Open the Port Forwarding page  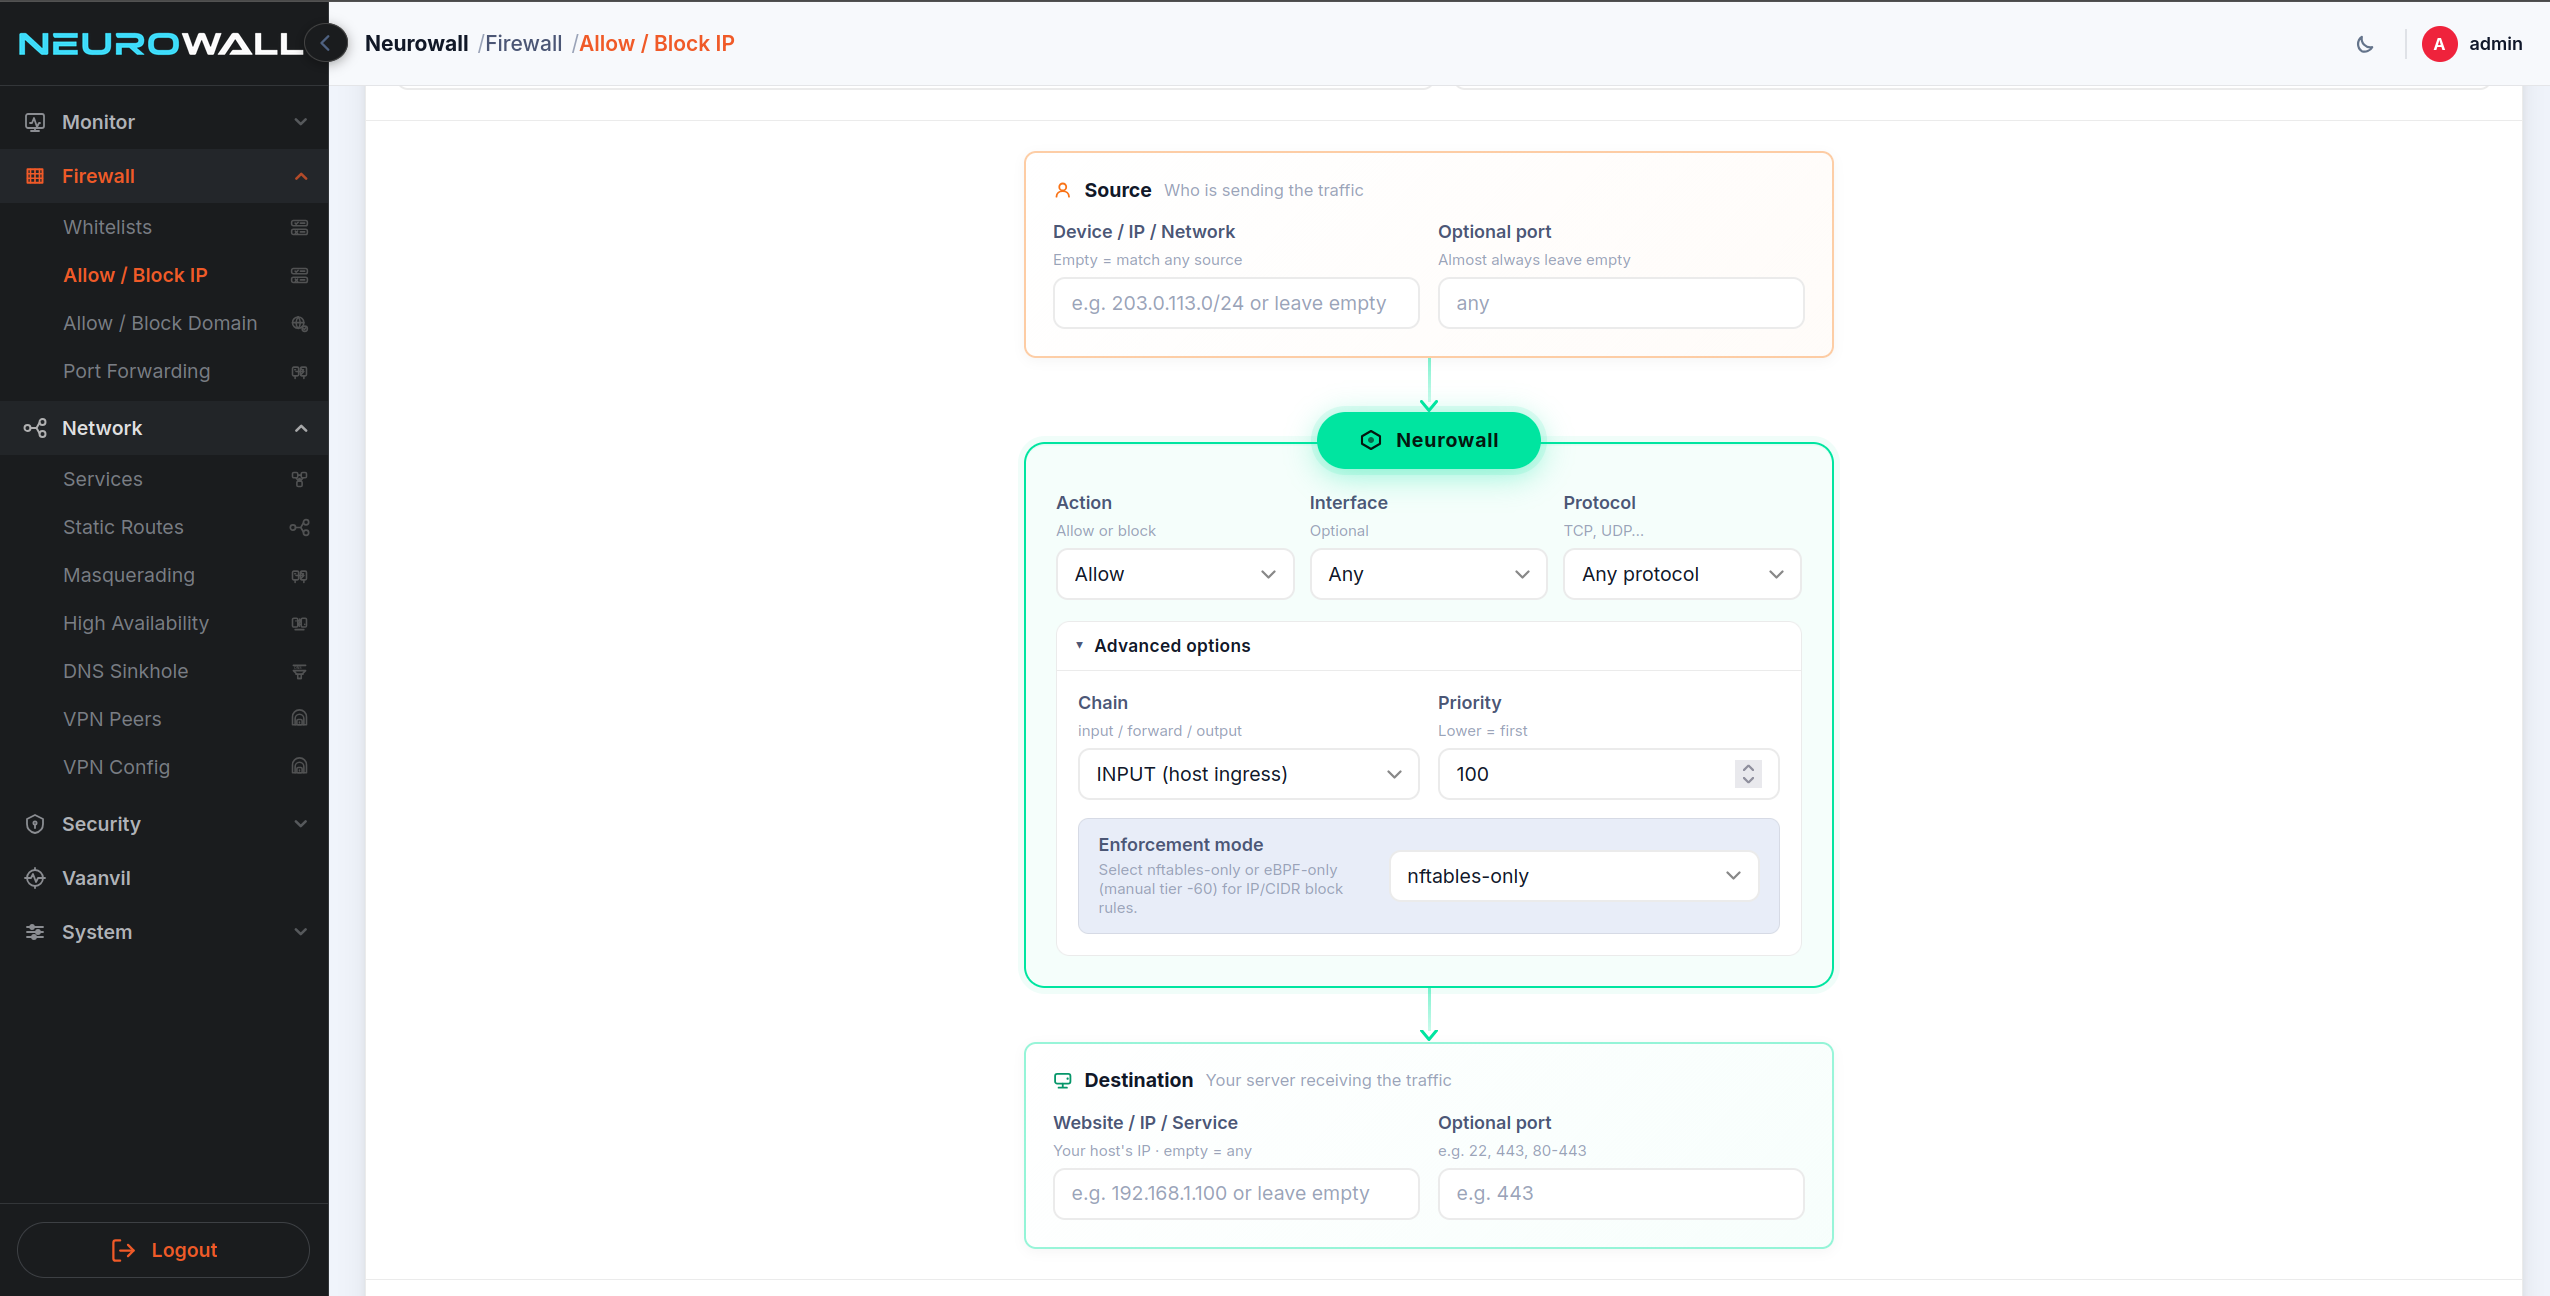(137, 372)
